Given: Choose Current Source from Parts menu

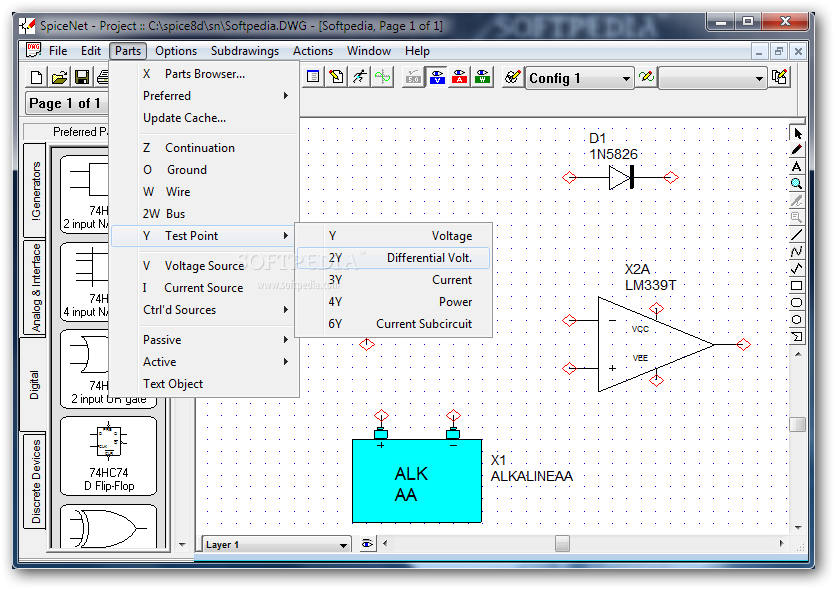Looking at the screenshot, I should tap(204, 288).
